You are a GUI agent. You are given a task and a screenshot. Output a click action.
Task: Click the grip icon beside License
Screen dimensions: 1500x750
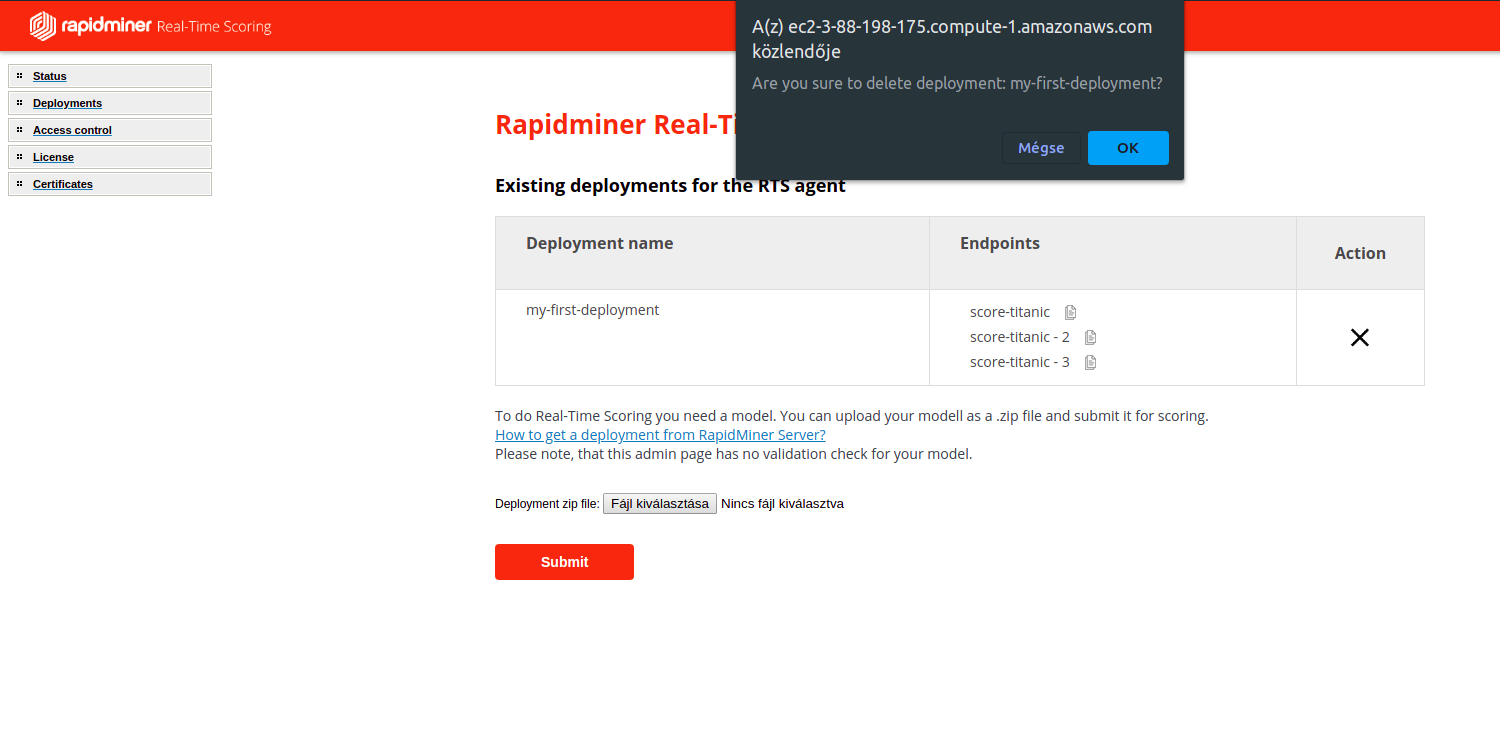coord(19,157)
